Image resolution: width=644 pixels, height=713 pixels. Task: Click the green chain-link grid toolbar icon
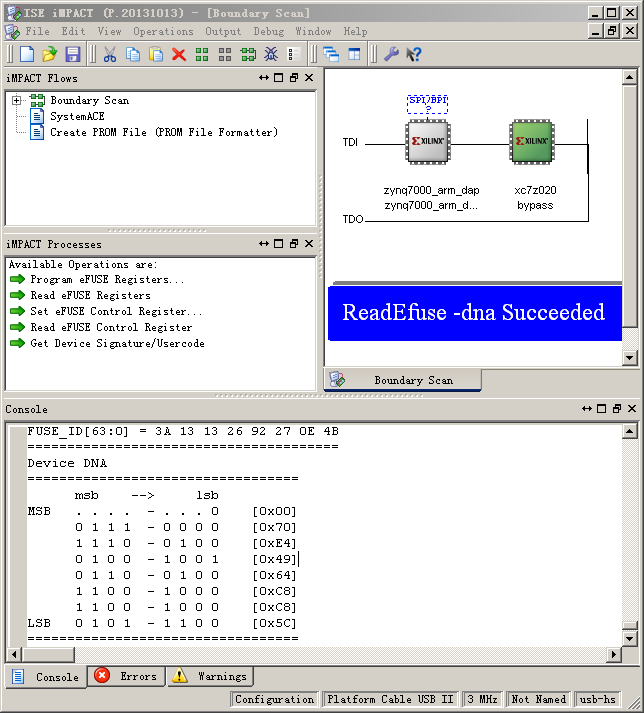pos(248,54)
